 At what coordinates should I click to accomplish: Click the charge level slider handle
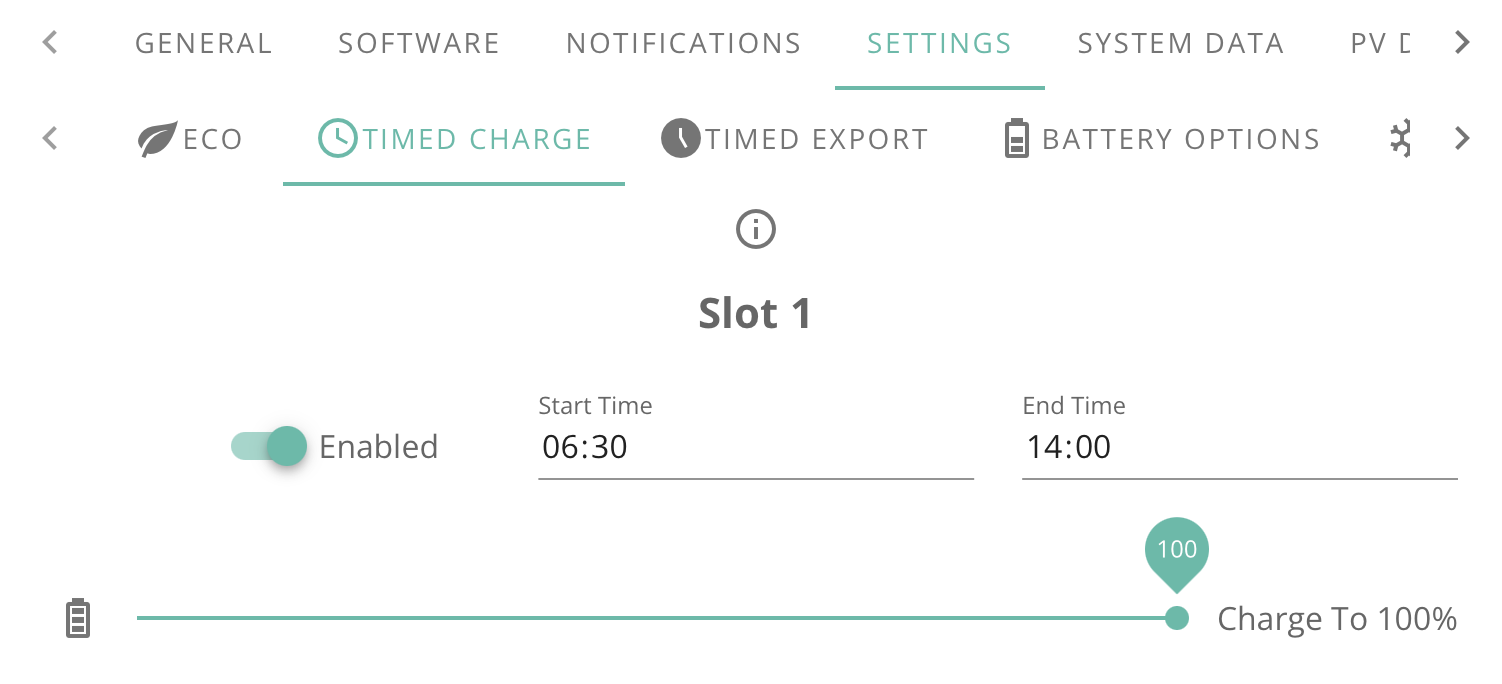click(x=1177, y=618)
